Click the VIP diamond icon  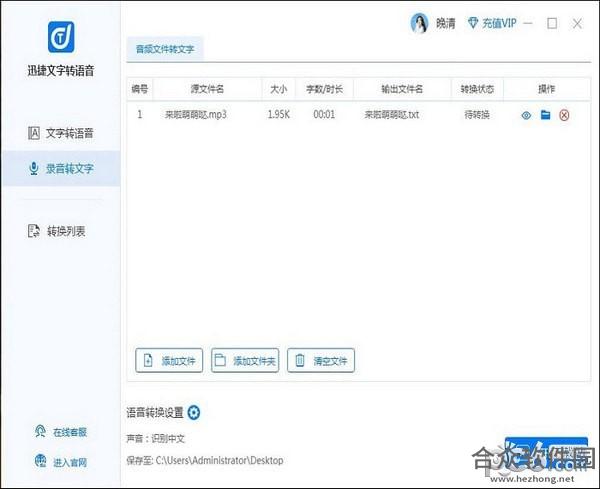pos(473,23)
